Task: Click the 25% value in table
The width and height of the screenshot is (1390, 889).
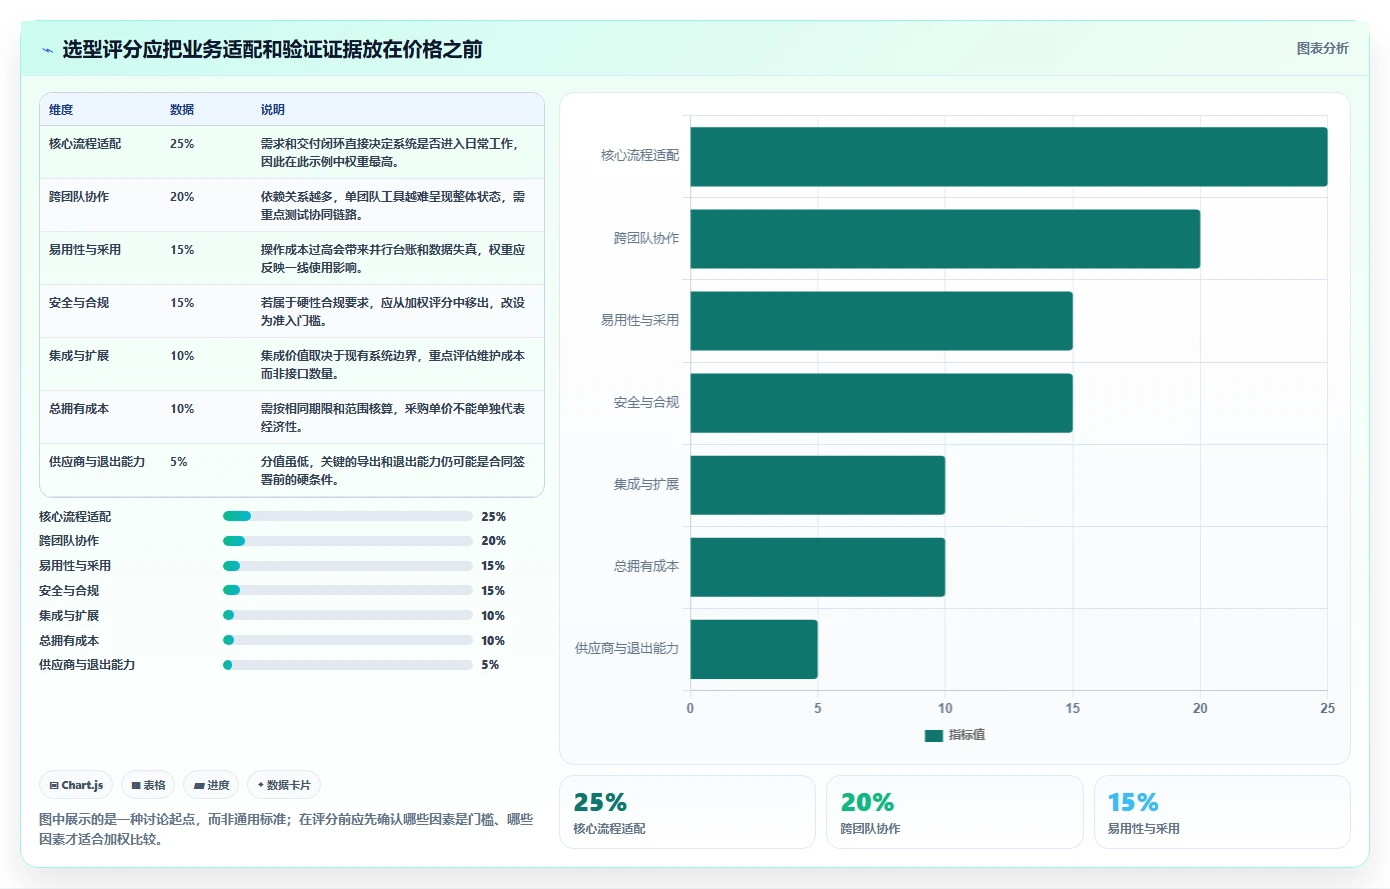Action: [x=182, y=144]
